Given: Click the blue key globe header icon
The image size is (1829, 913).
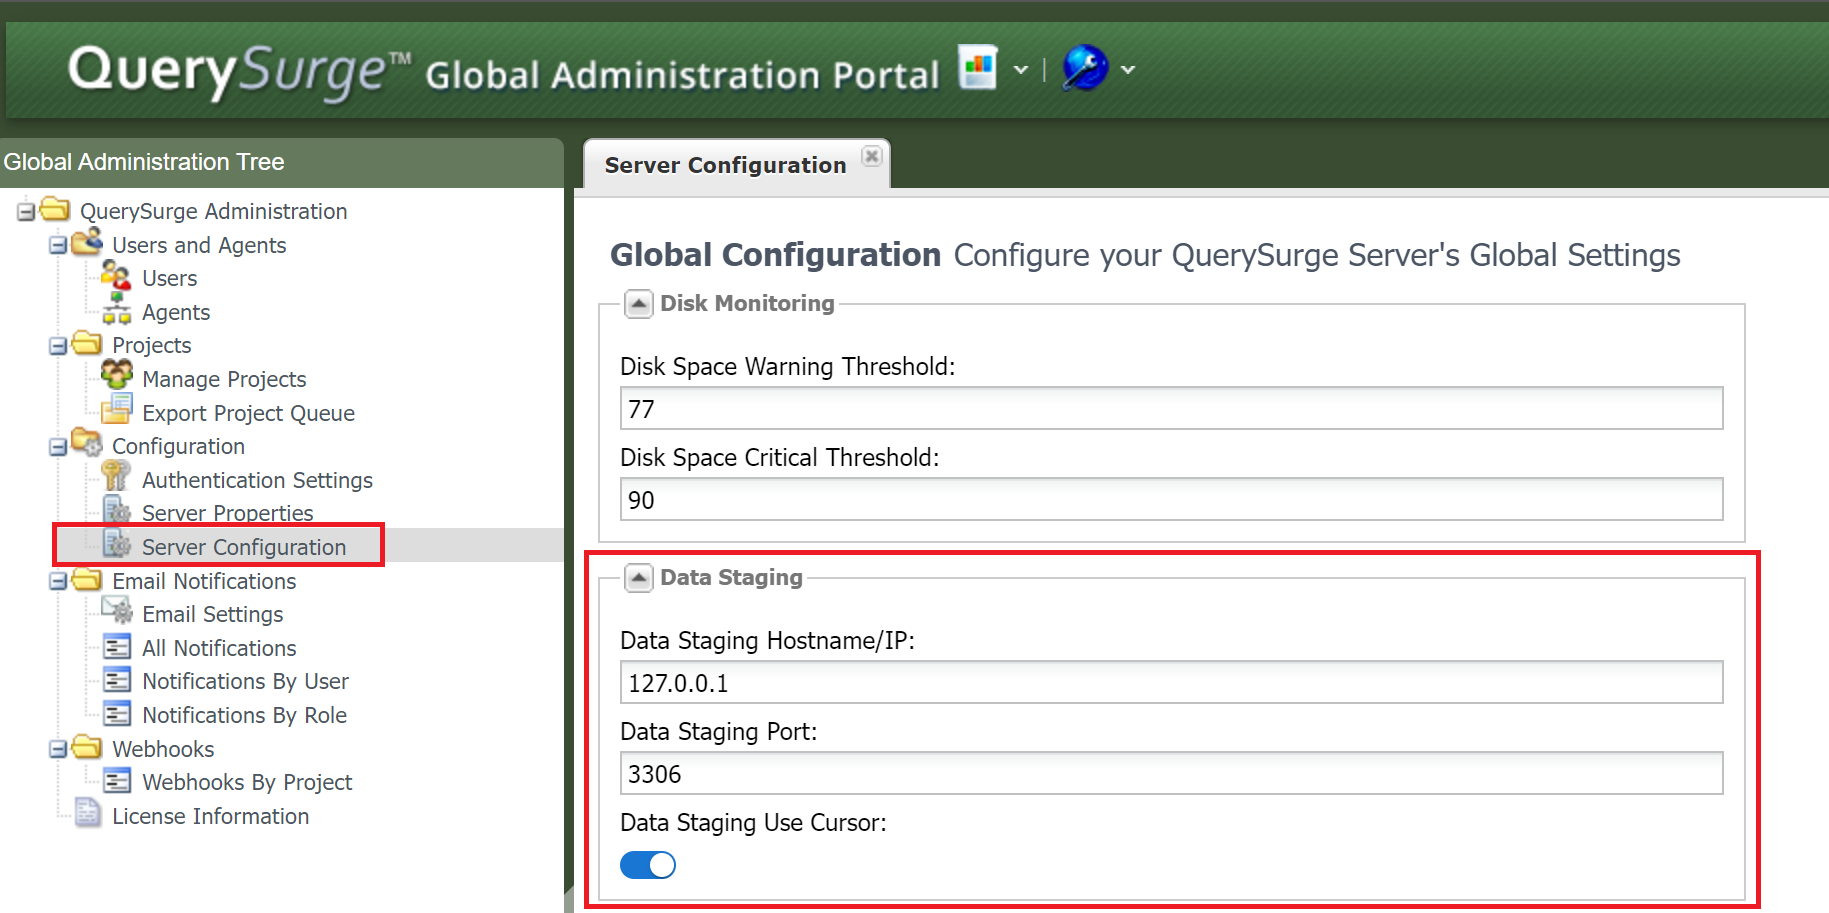Looking at the screenshot, I should pos(1084,68).
